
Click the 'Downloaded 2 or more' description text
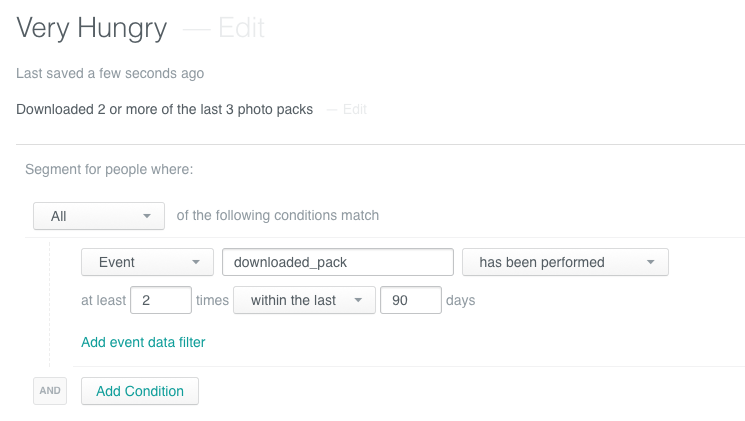(x=164, y=110)
